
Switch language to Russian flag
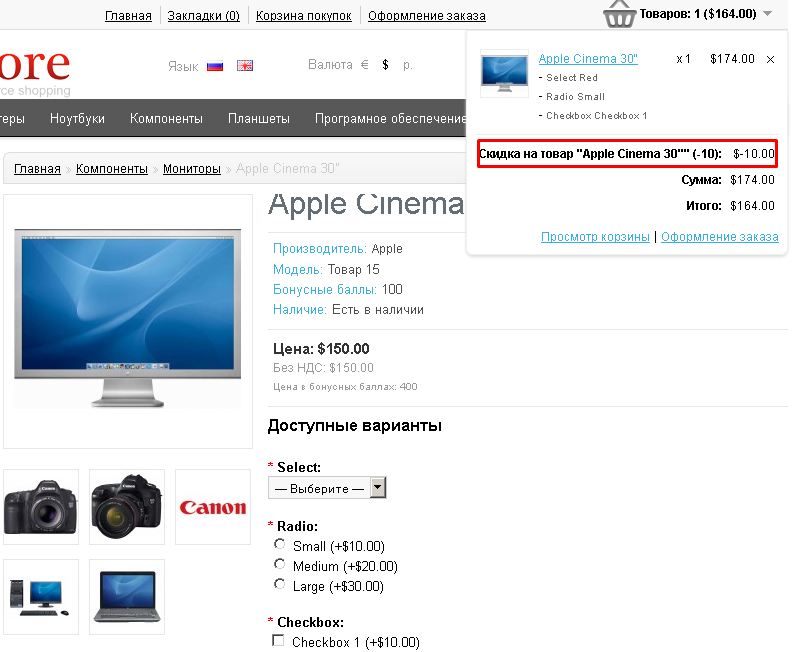click(x=215, y=66)
